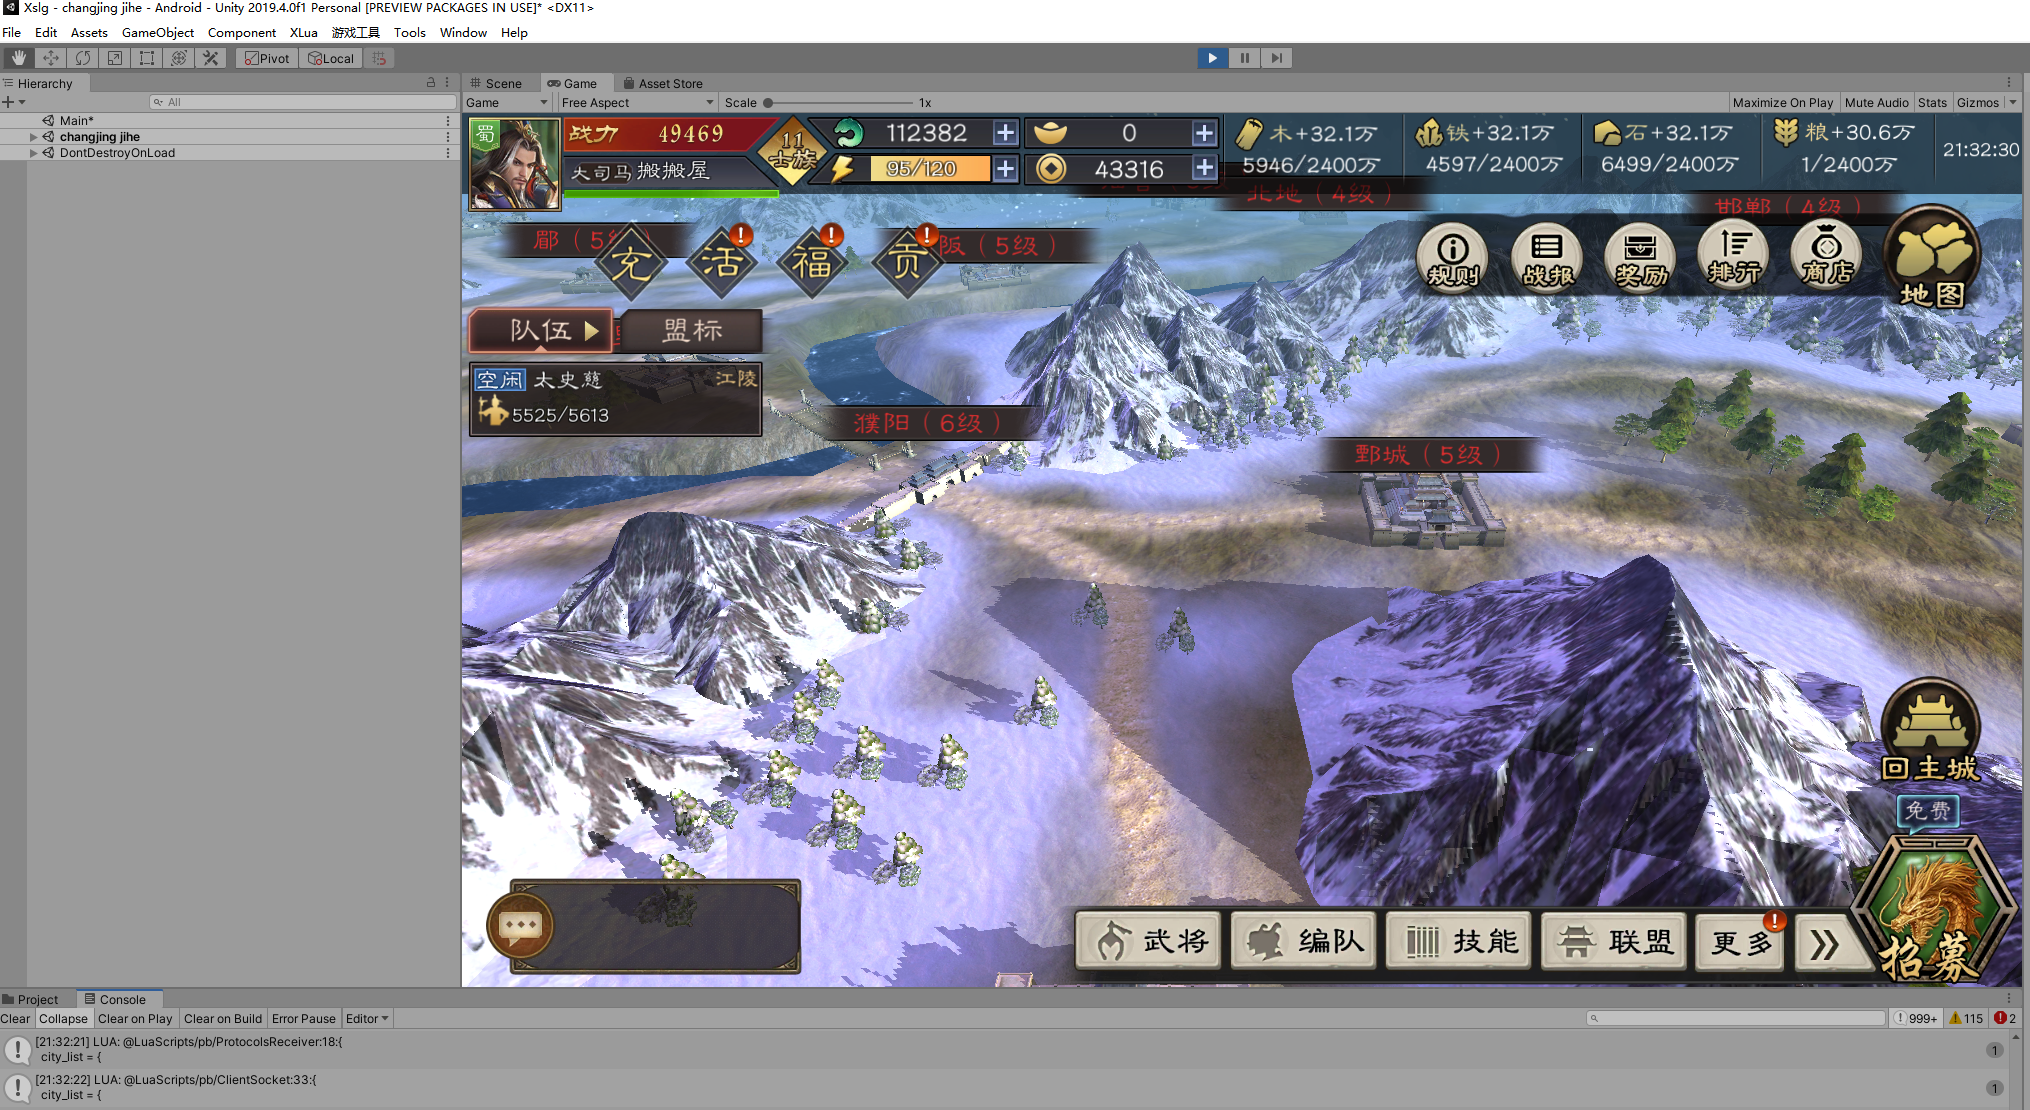
Task: Open the 排行 ranking icon
Action: point(1734,256)
